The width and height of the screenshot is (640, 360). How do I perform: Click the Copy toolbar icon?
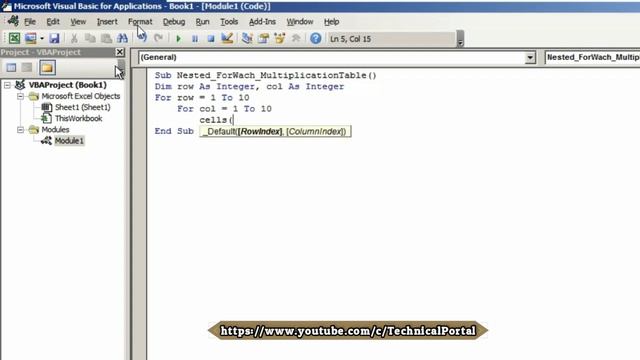pos(90,38)
